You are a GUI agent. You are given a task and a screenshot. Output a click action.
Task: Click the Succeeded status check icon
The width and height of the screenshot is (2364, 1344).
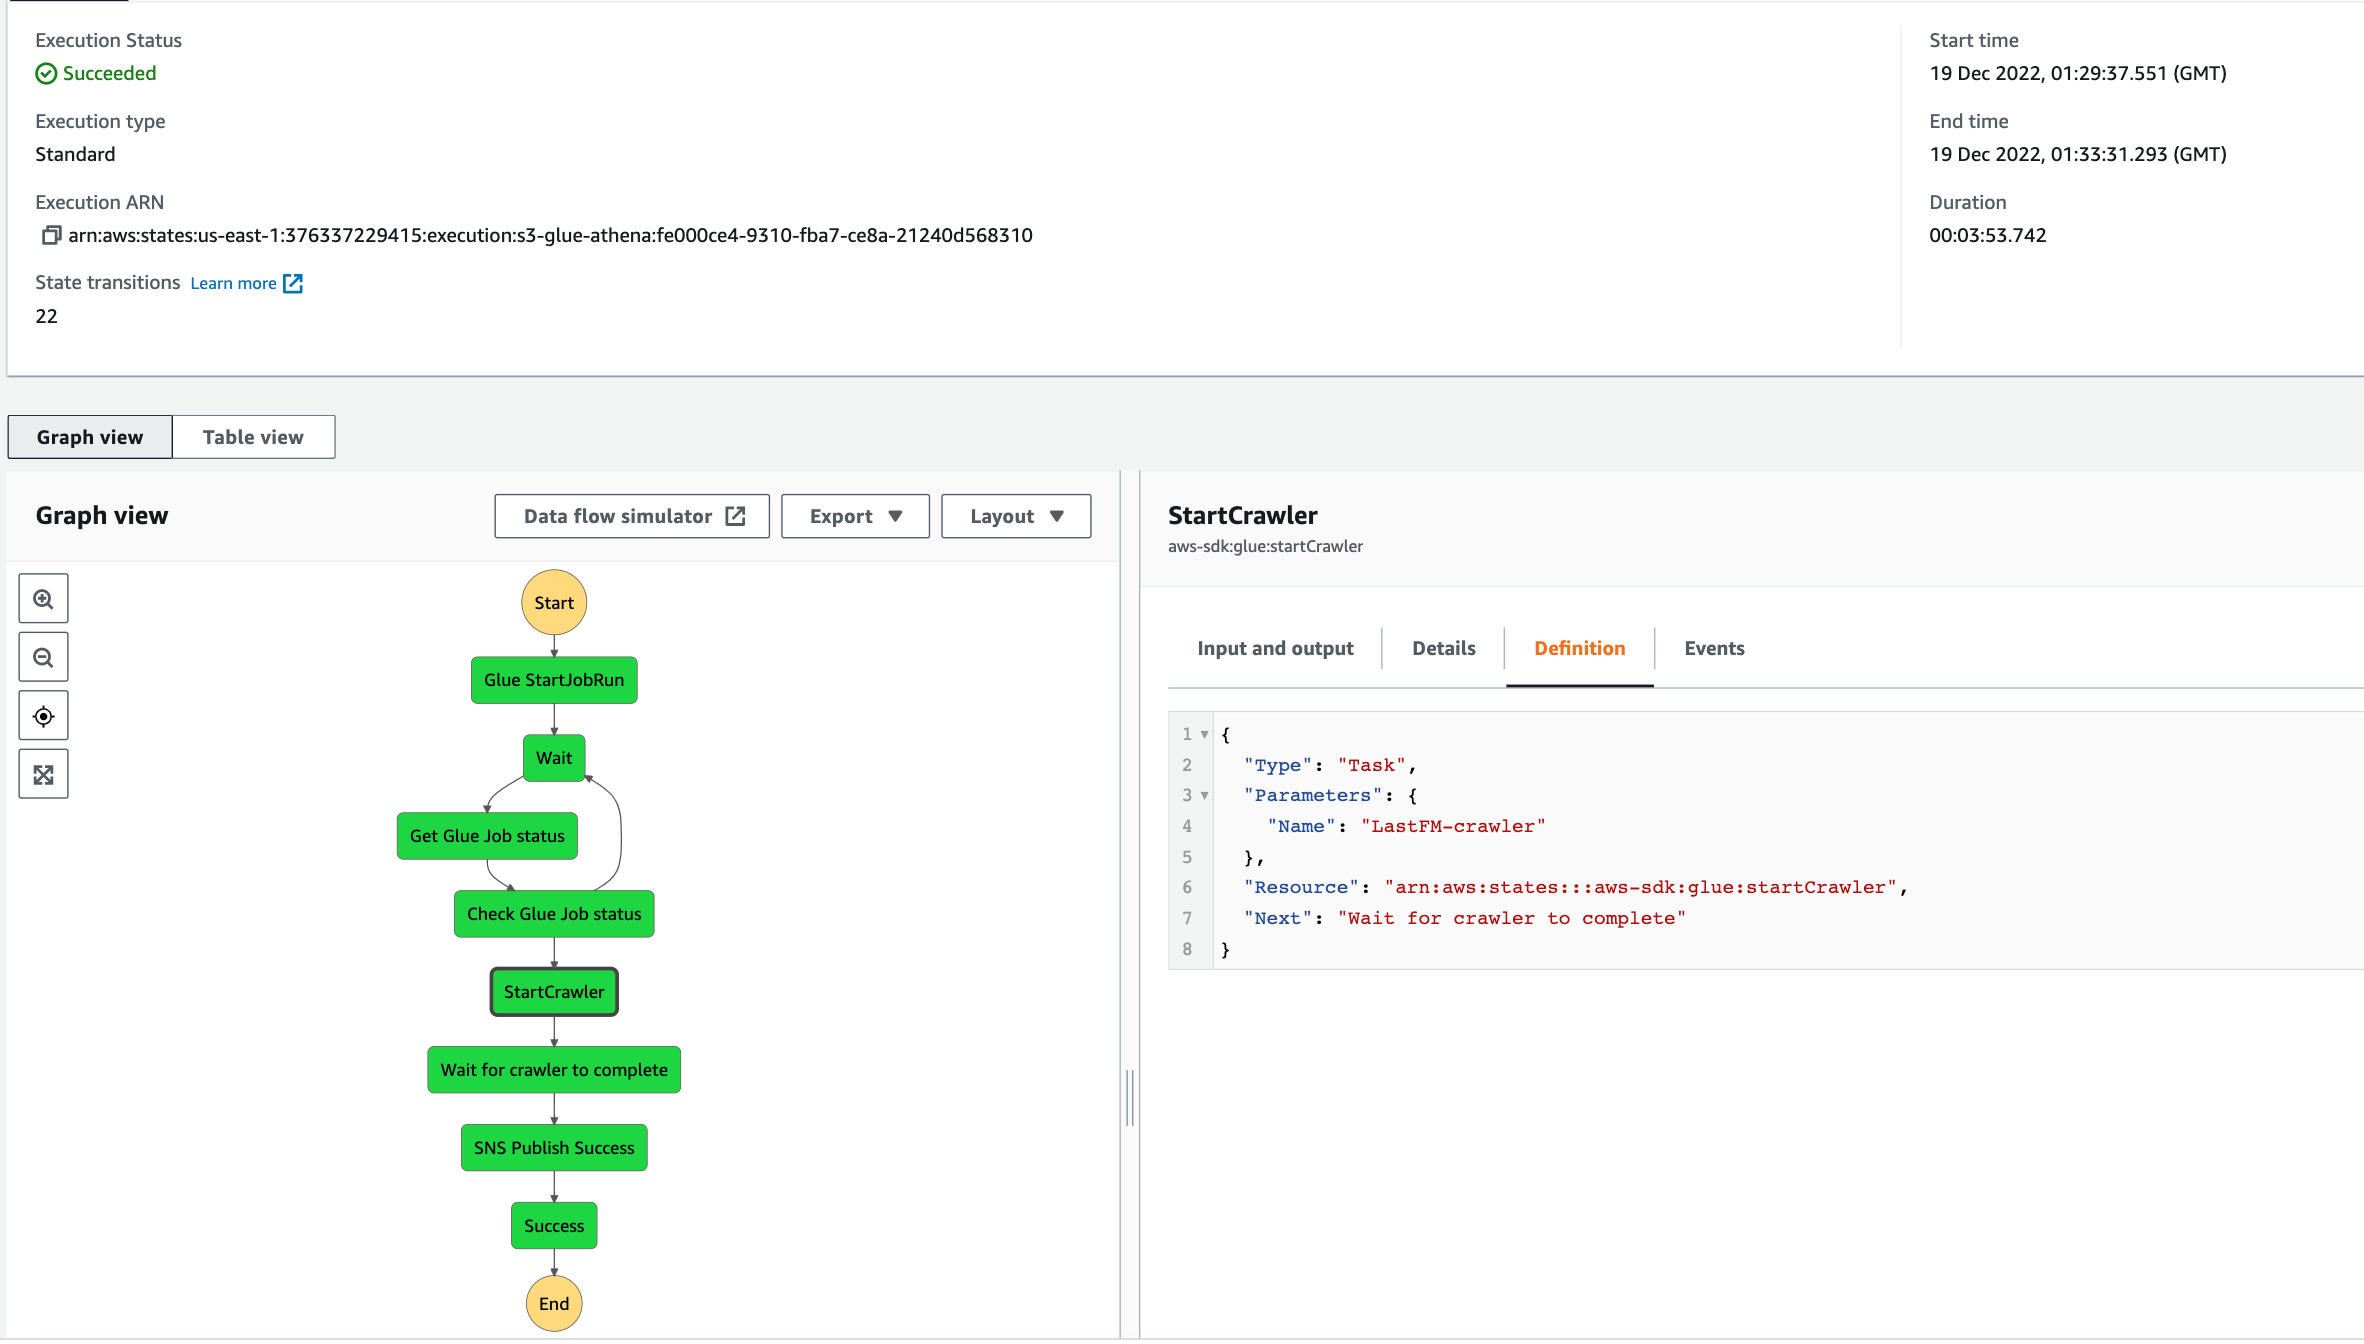pyautogui.click(x=46, y=74)
